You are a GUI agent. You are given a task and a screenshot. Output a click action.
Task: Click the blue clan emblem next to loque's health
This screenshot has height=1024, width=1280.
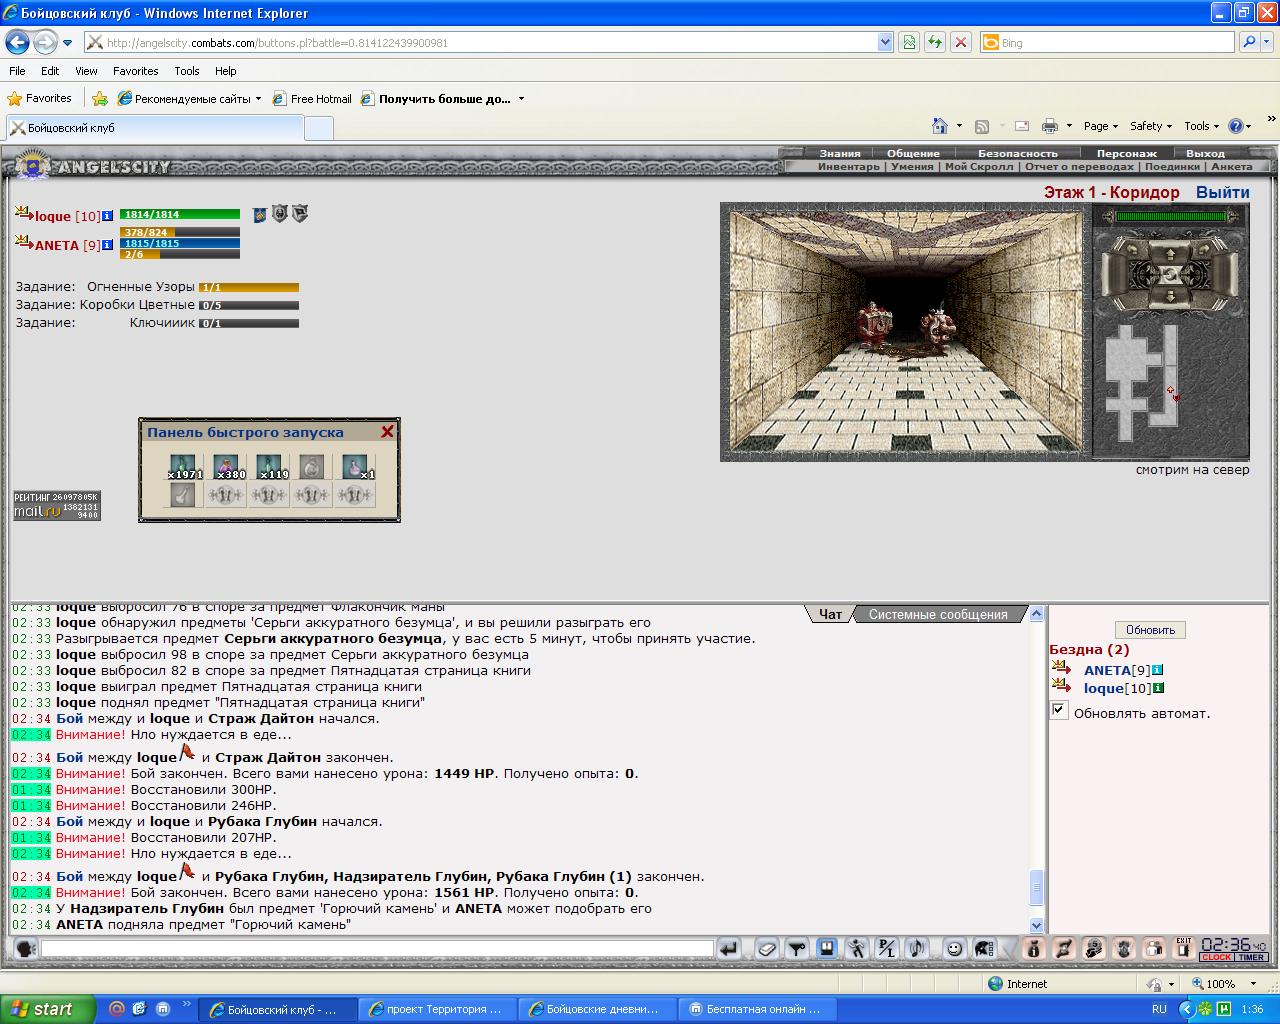[260, 214]
